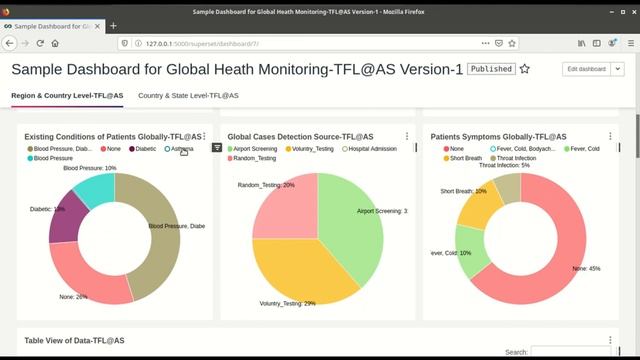Open the Firefox account icon
Viewport: 640px width, 360px height.
612,43
